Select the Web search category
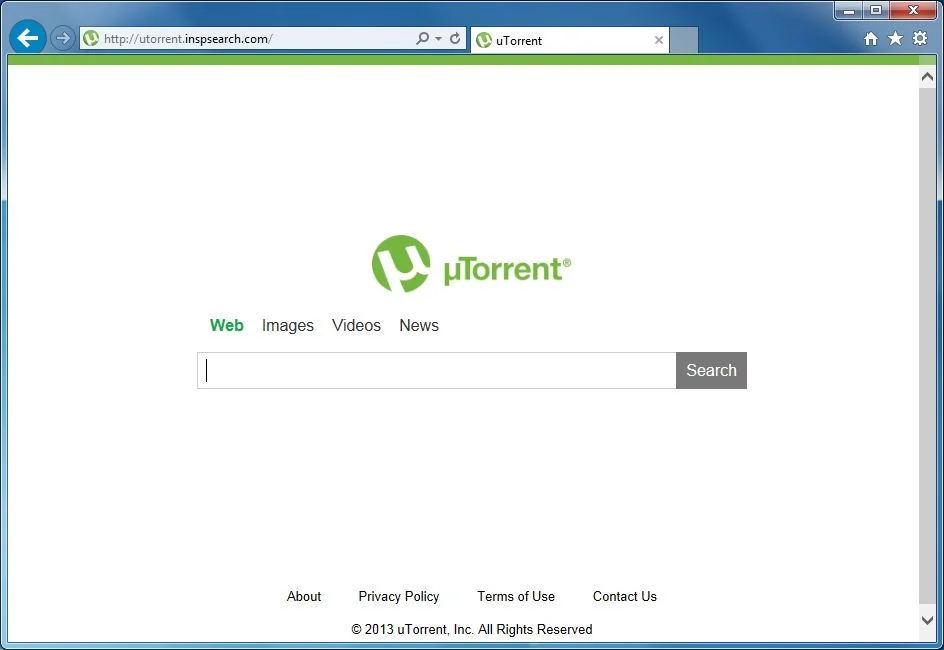Viewport: 944px width, 650px height. pyautogui.click(x=226, y=325)
